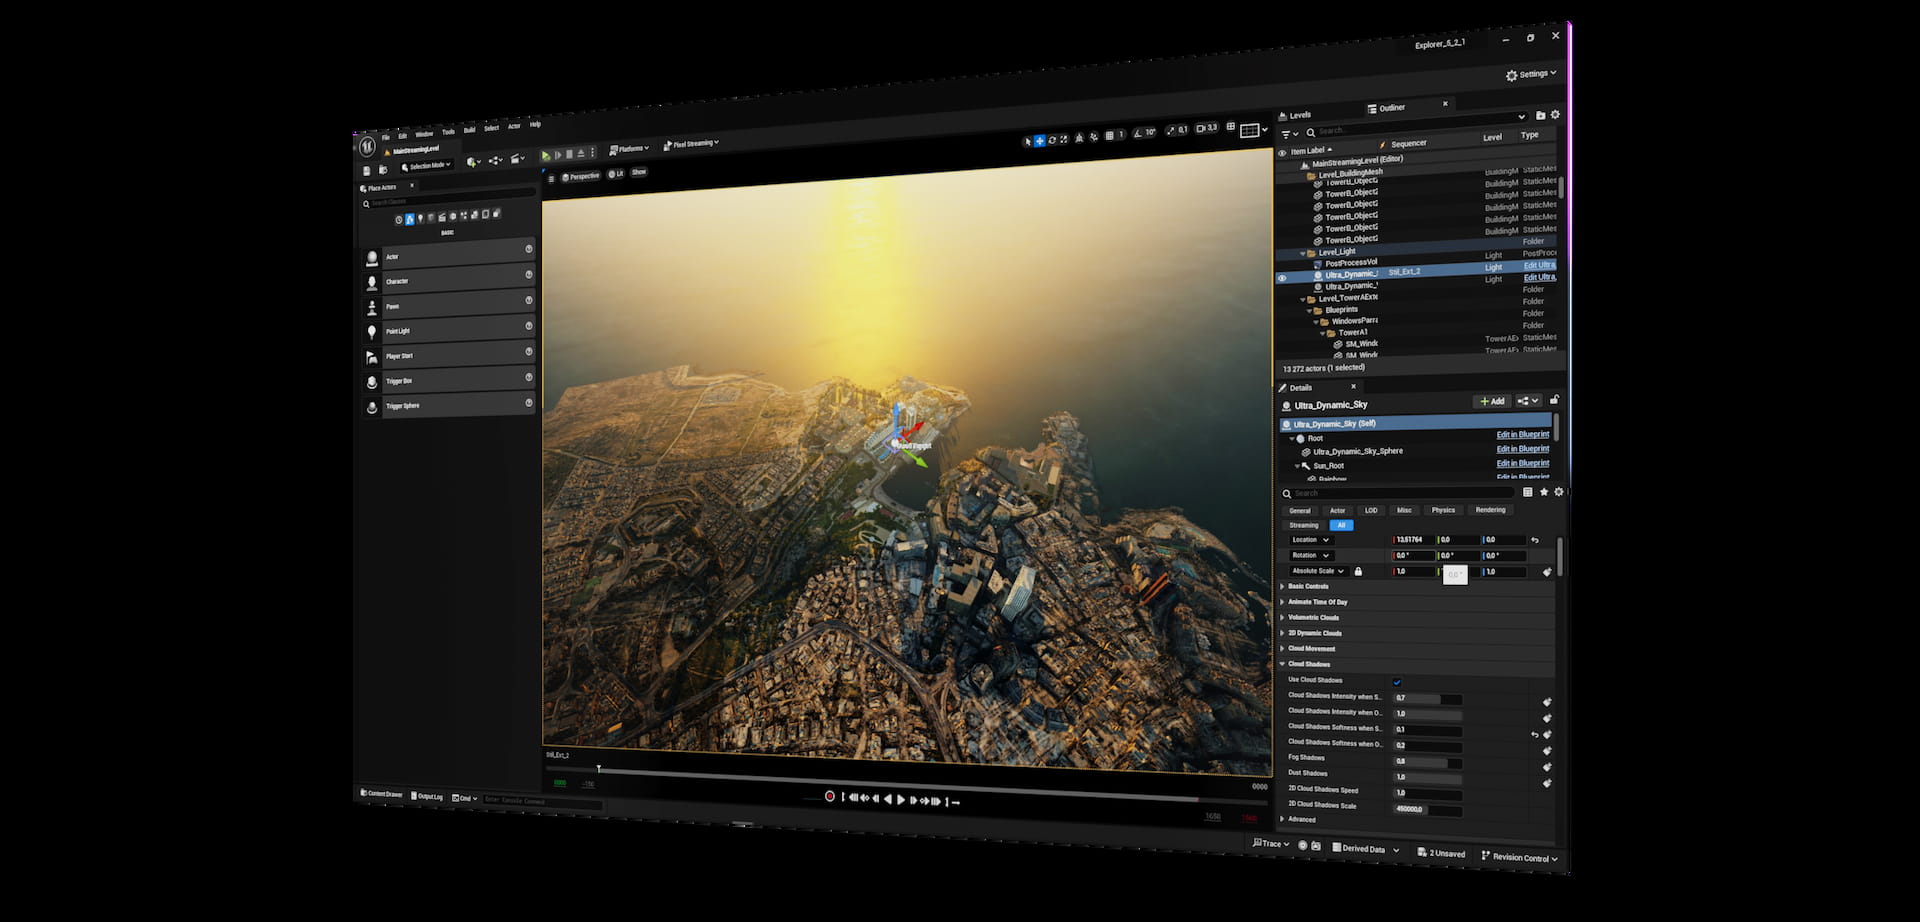The image size is (1920, 922).
Task: Select the Lights category in Place Actors panel
Action: 421,218
